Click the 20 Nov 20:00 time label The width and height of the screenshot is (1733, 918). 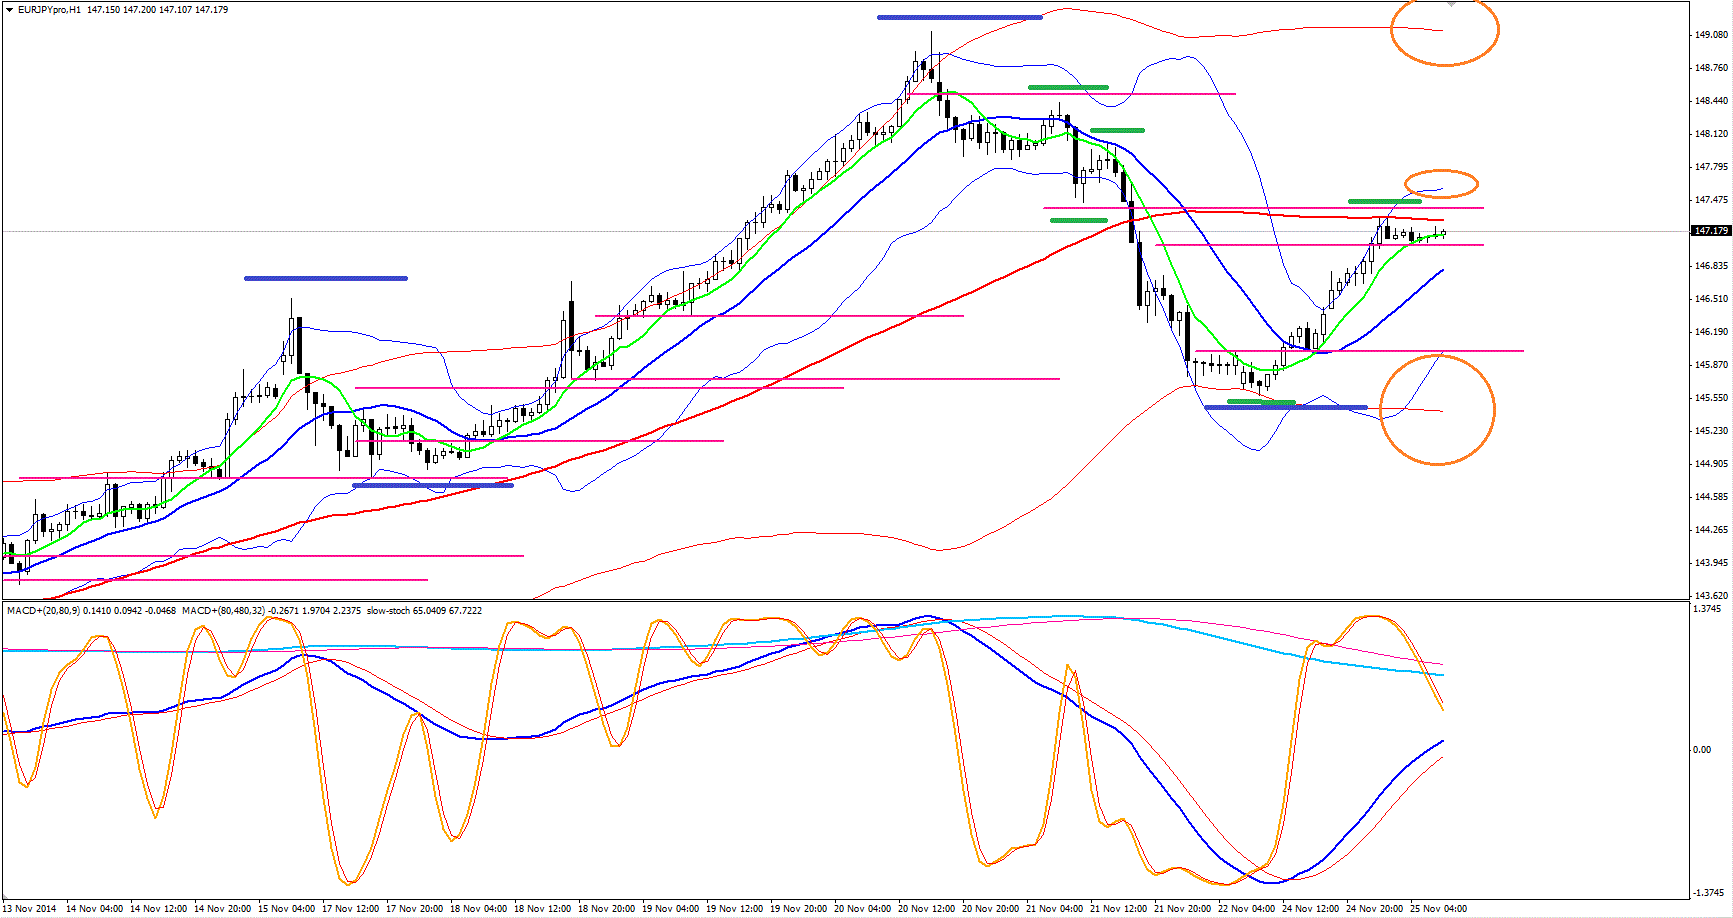tap(990, 909)
